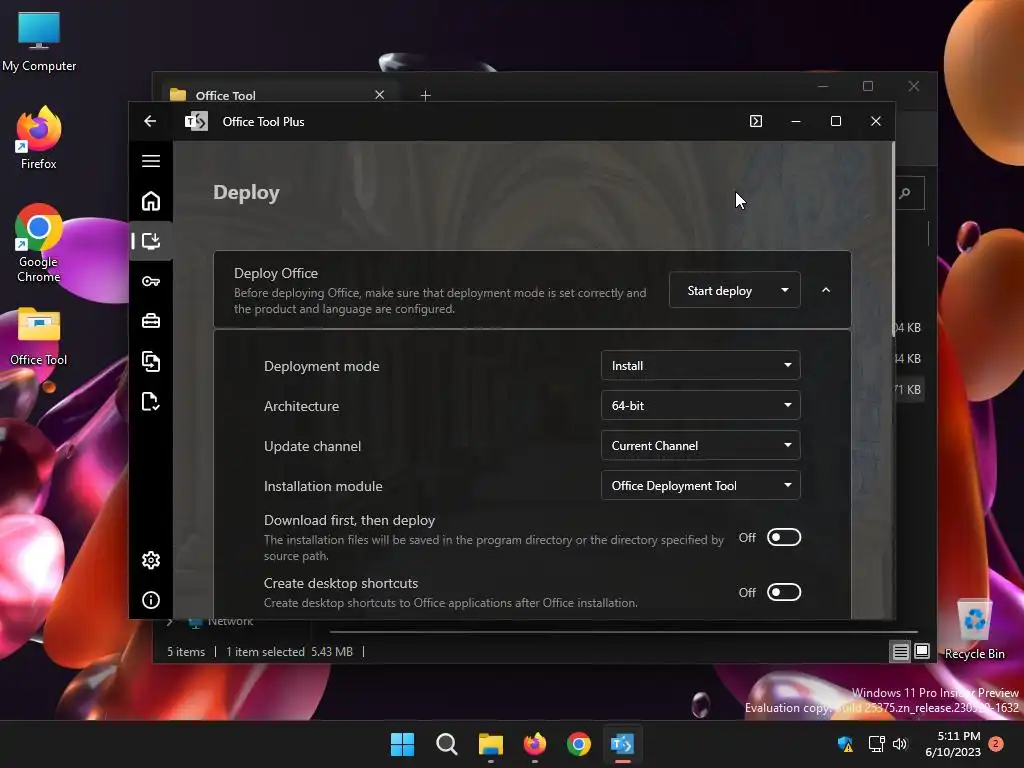The height and width of the screenshot is (768, 1024).
Task: Open the Deployment mode dropdown
Action: [701, 366]
